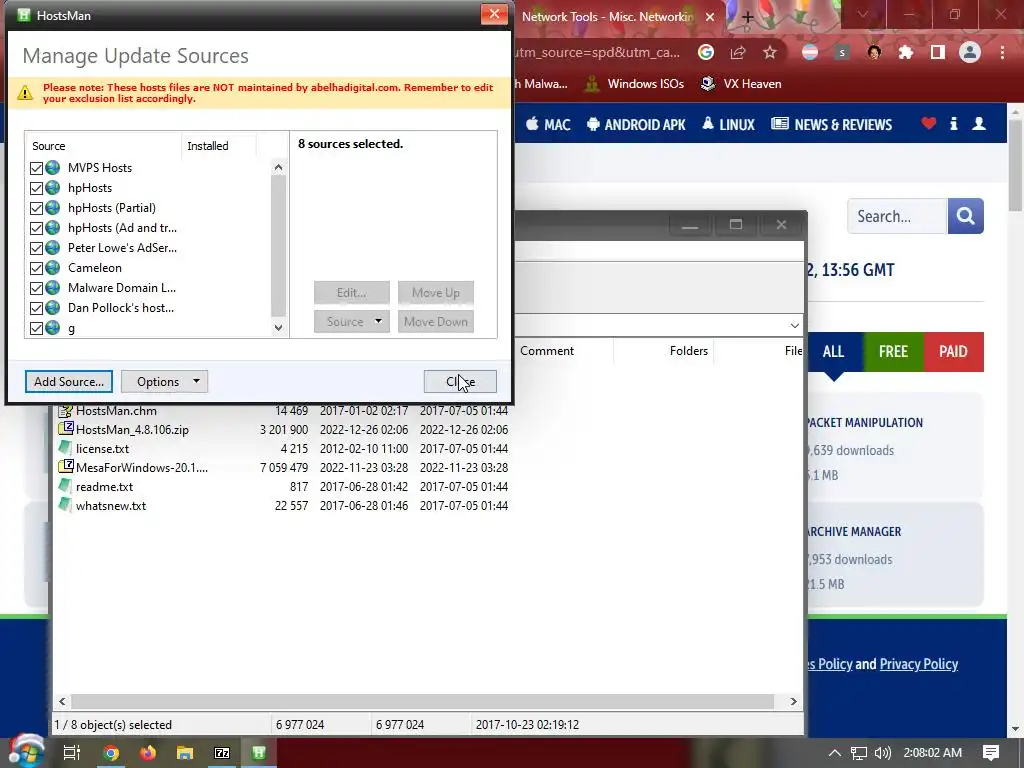This screenshot has width=1024, height=768.
Task: Click sources list scroll down arrow
Action: (x=278, y=328)
